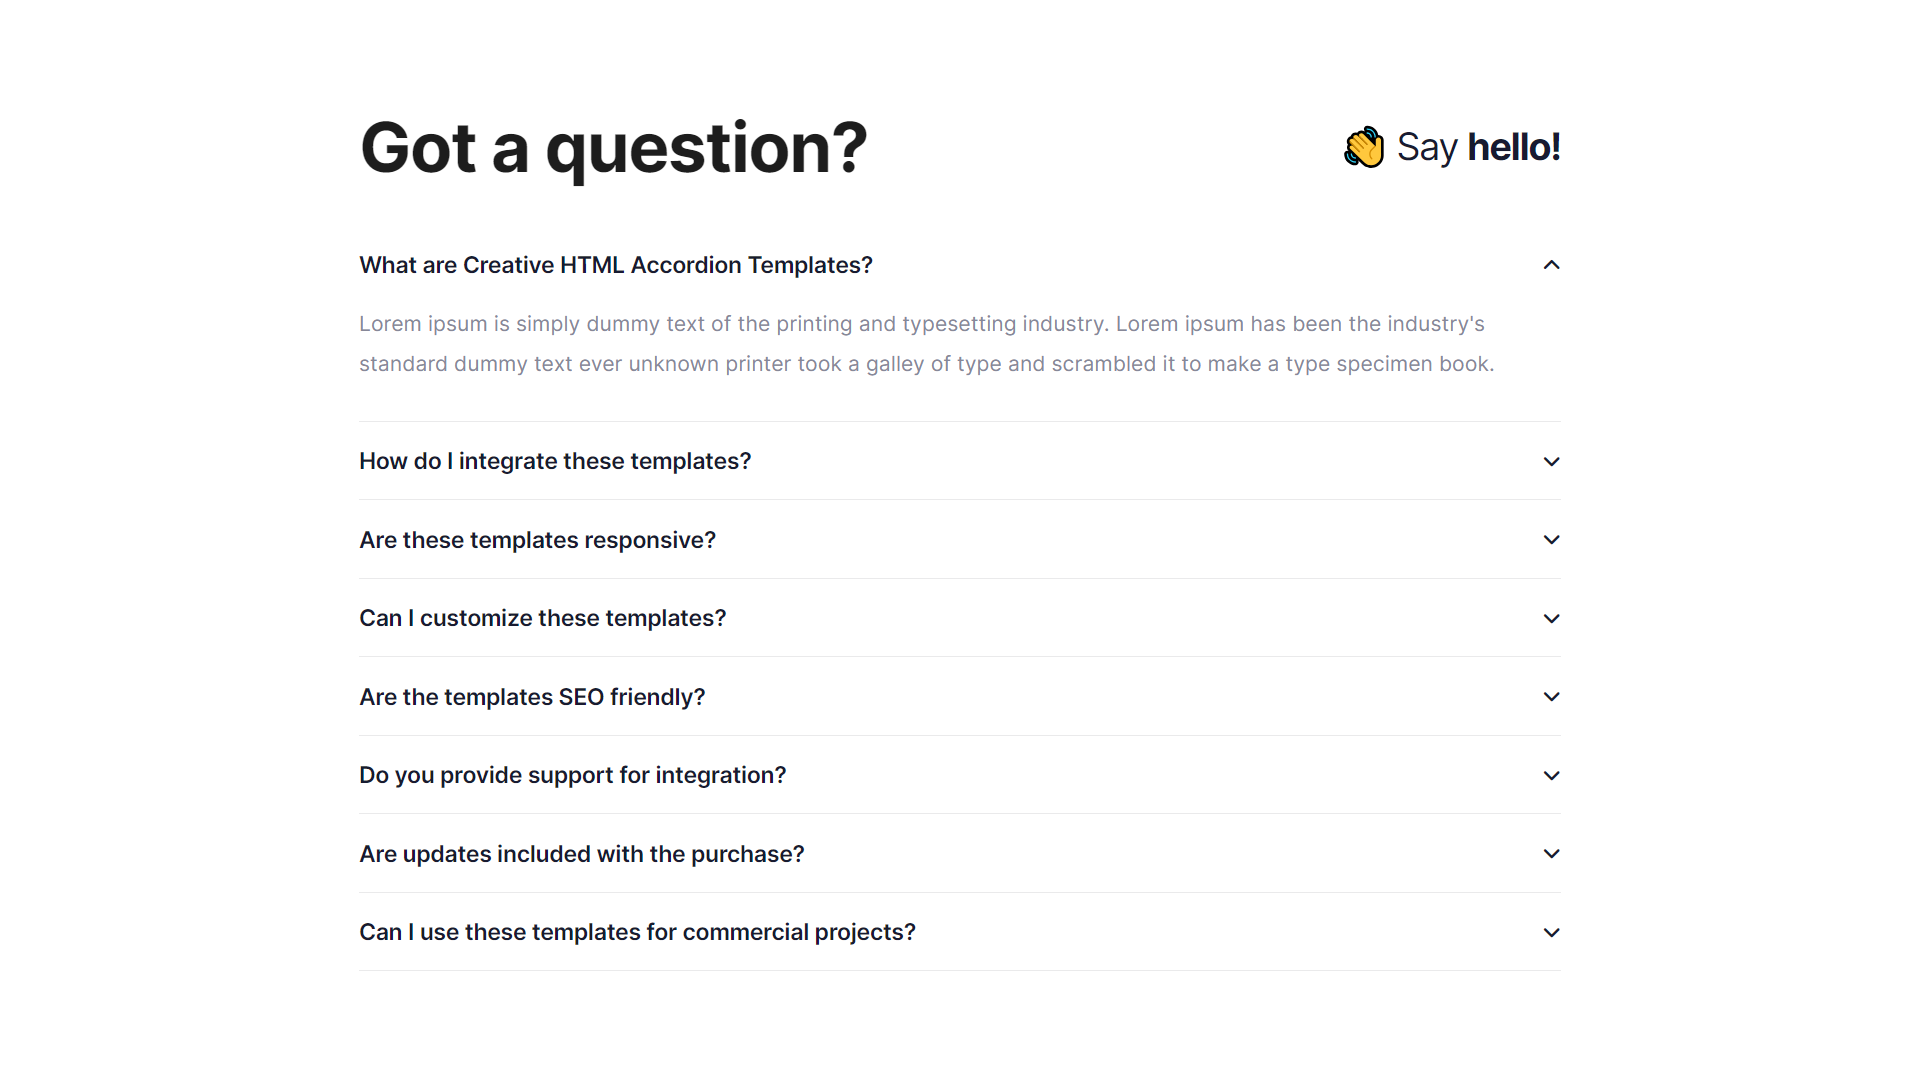The image size is (1920, 1083).
Task: Expand chevron for integration support question
Action: 1551,776
